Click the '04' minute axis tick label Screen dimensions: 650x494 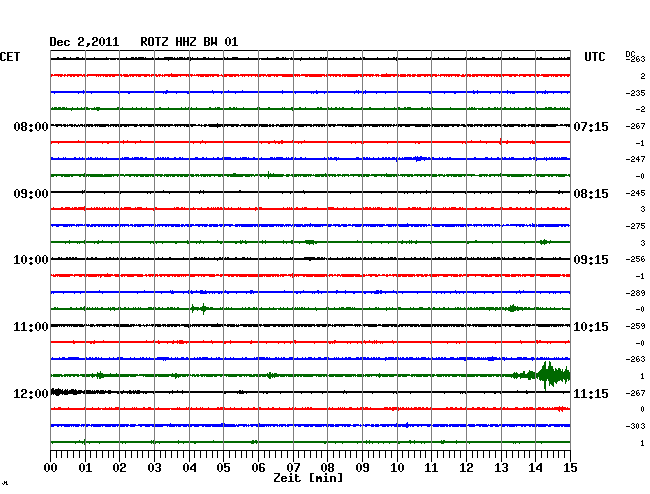[189, 467]
